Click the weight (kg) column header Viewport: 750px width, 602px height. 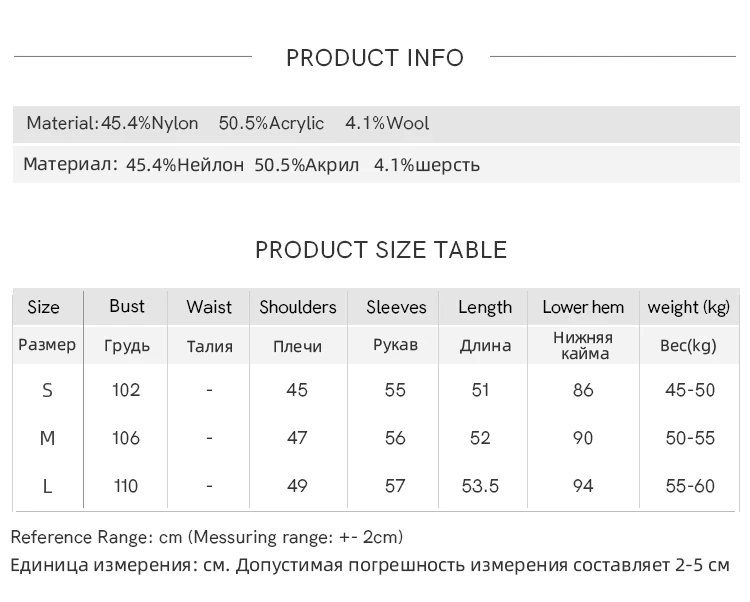pyautogui.click(x=689, y=307)
